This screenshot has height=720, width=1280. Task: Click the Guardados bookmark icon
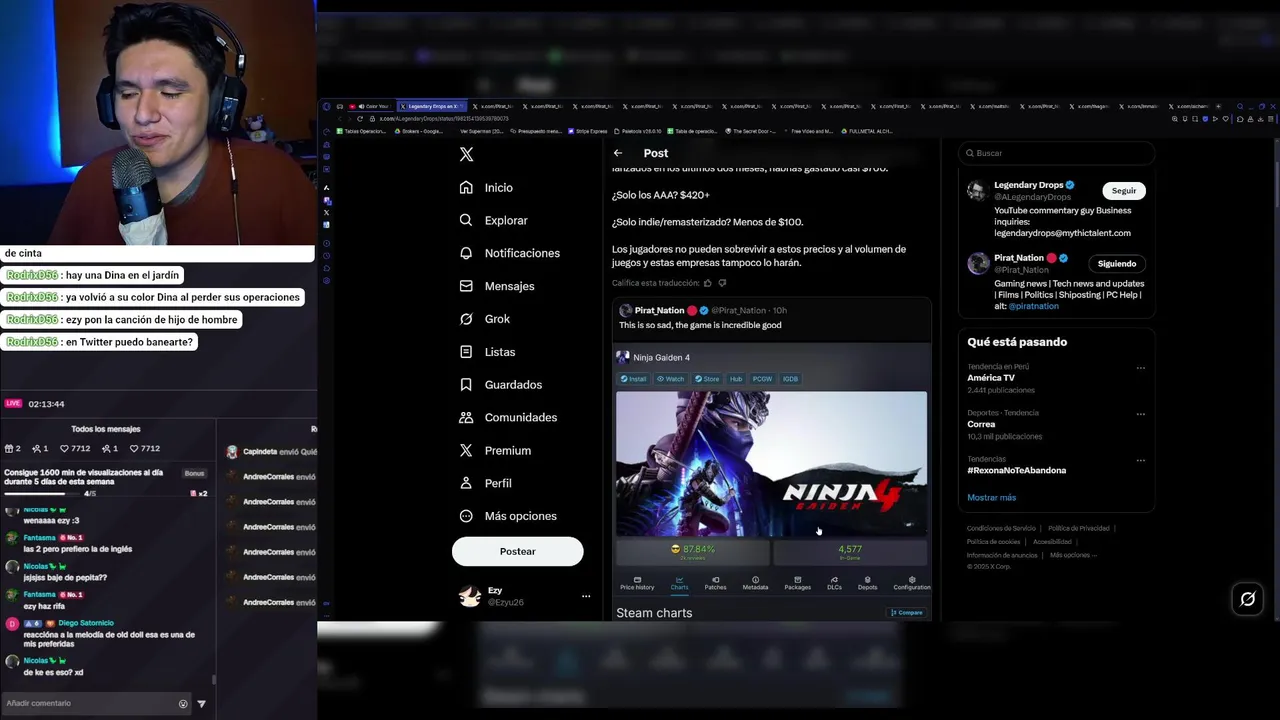click(466, 384)
